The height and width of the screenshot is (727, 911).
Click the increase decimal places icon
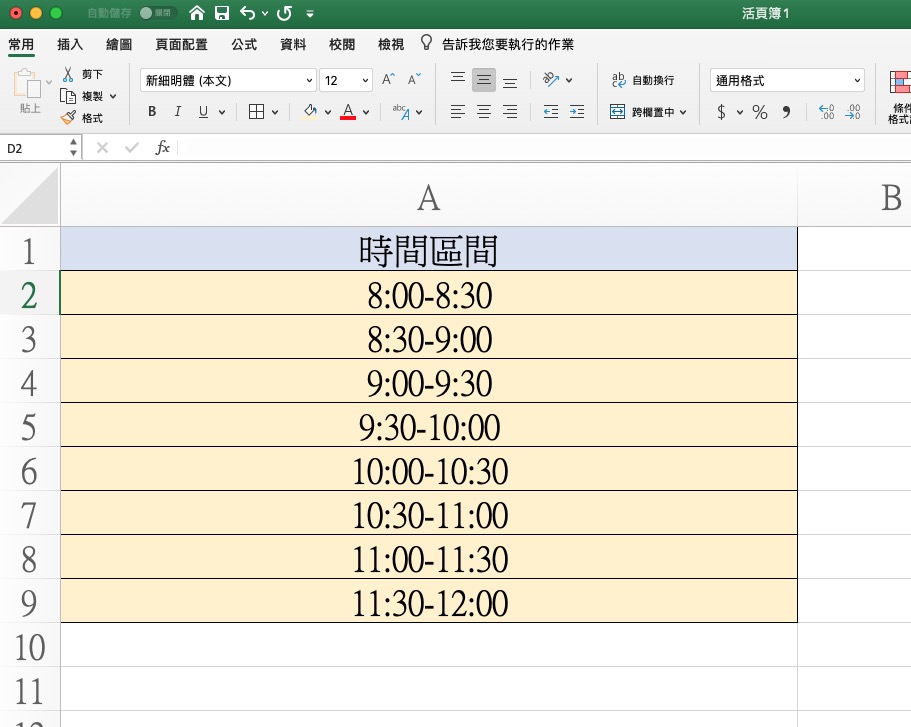tap(824, 112)
